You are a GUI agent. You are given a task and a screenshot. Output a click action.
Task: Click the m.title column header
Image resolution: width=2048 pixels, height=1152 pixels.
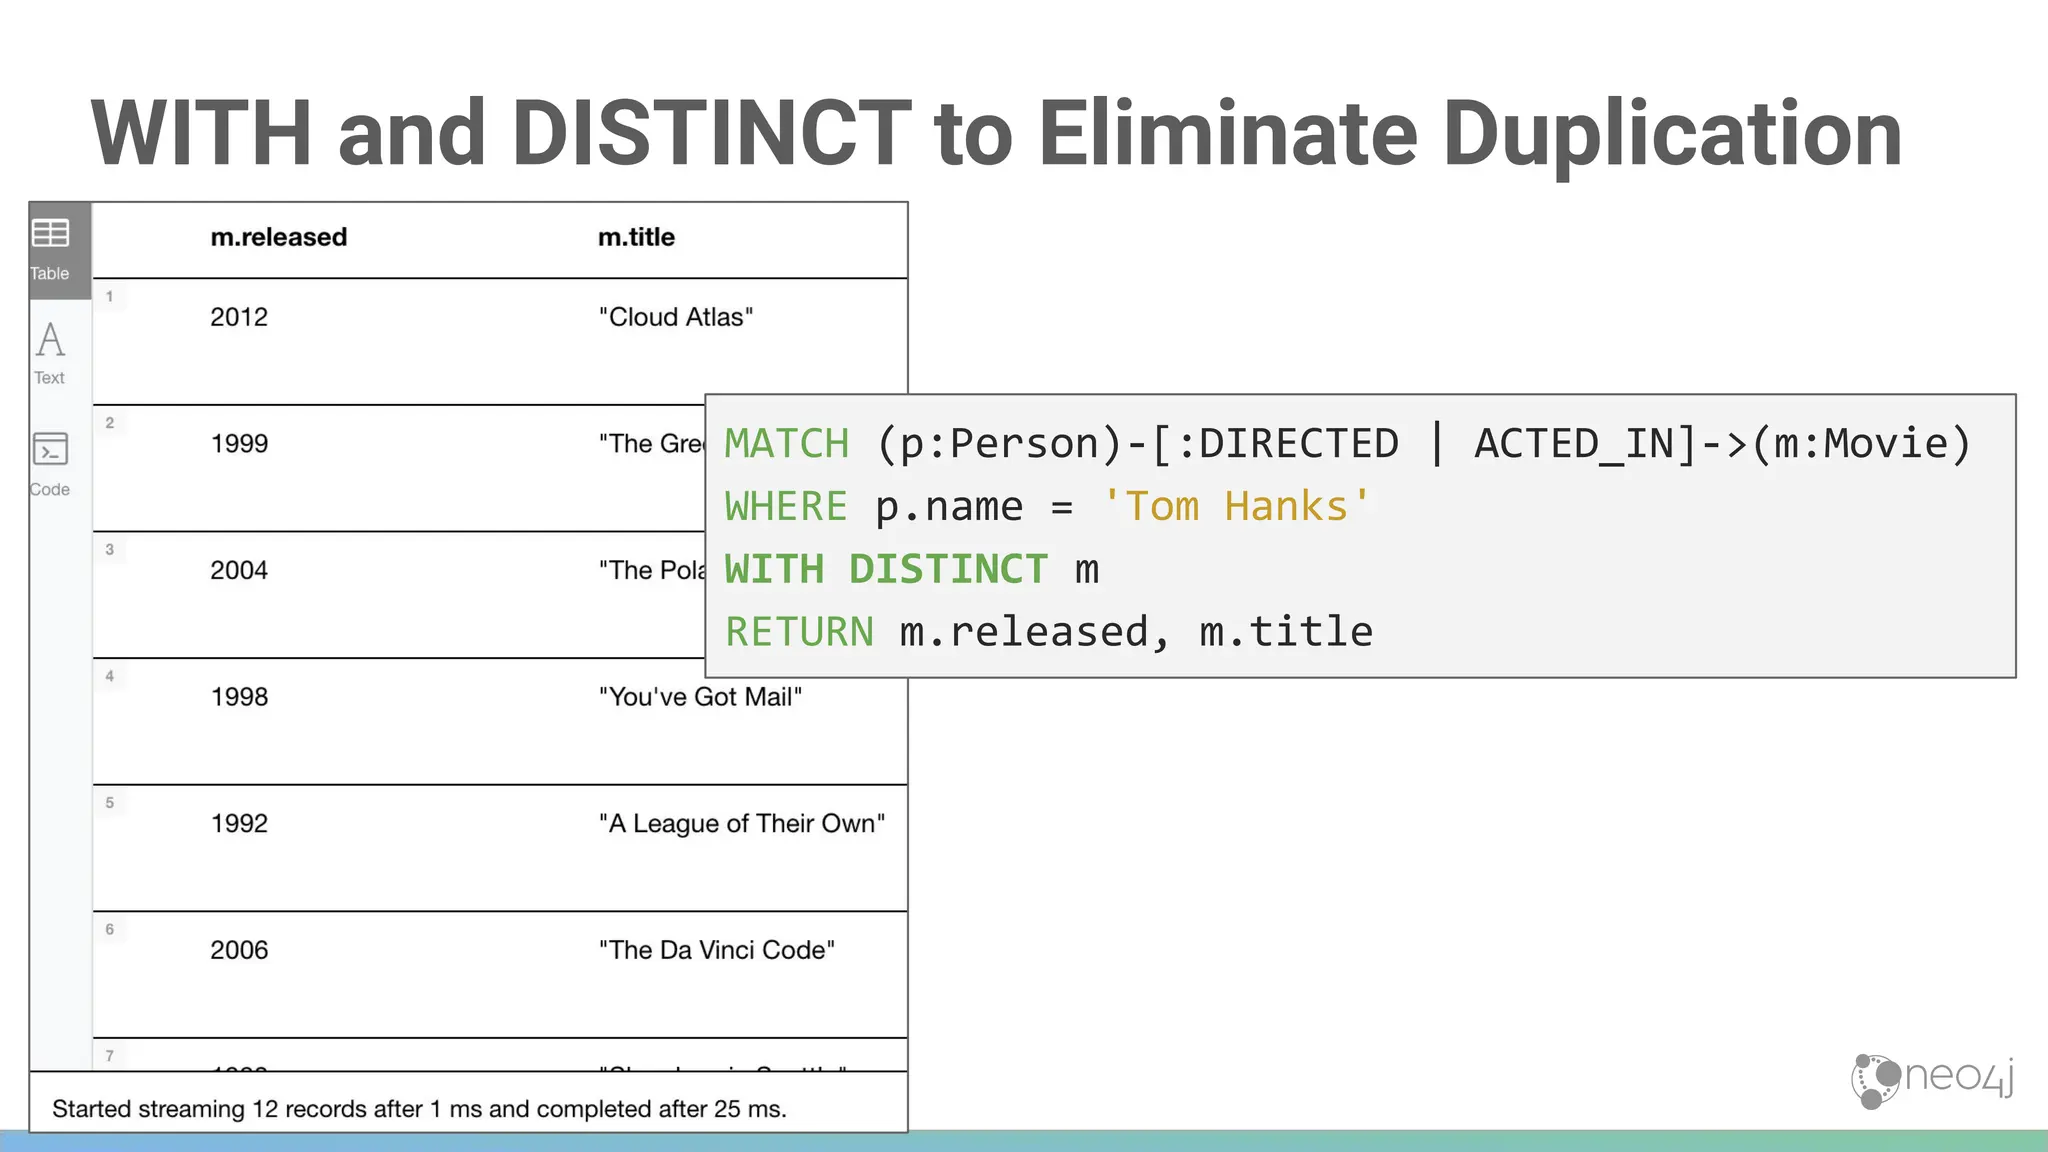point(636,237)
